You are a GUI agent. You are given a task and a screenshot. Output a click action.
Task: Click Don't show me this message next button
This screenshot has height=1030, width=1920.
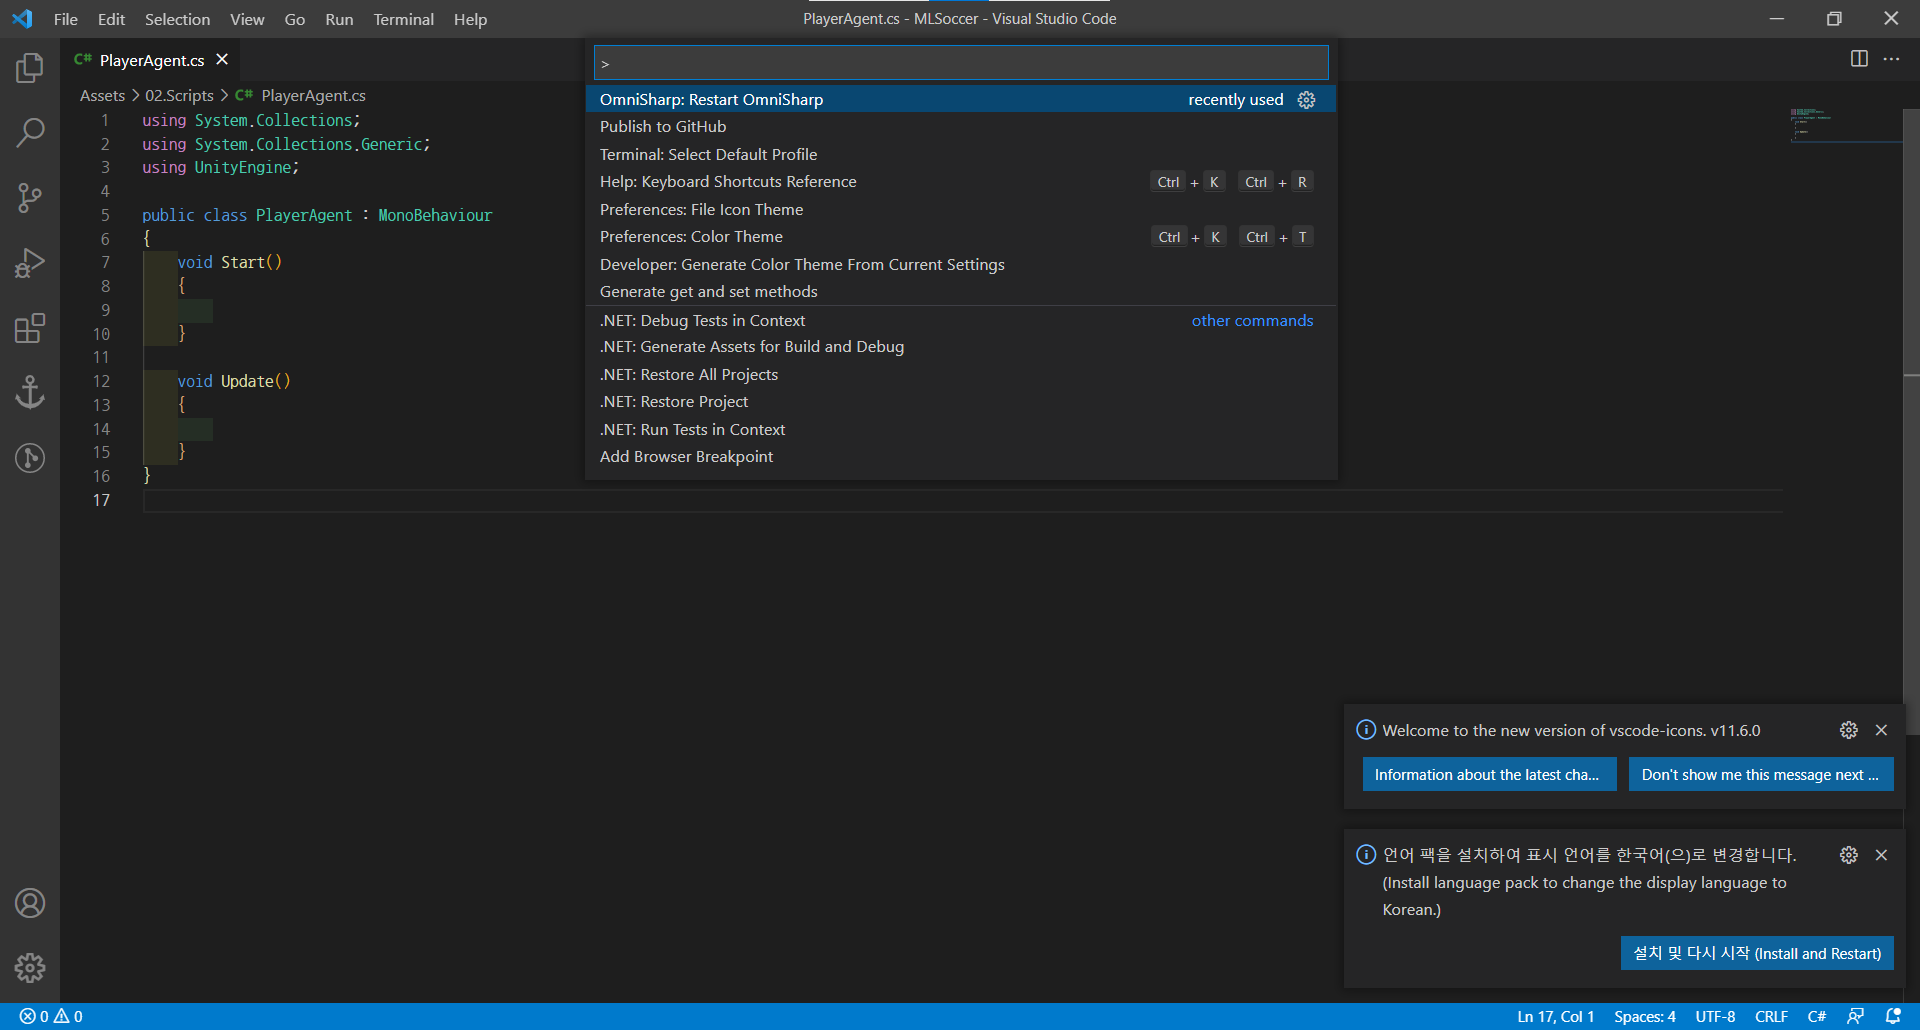[1761, 775]
